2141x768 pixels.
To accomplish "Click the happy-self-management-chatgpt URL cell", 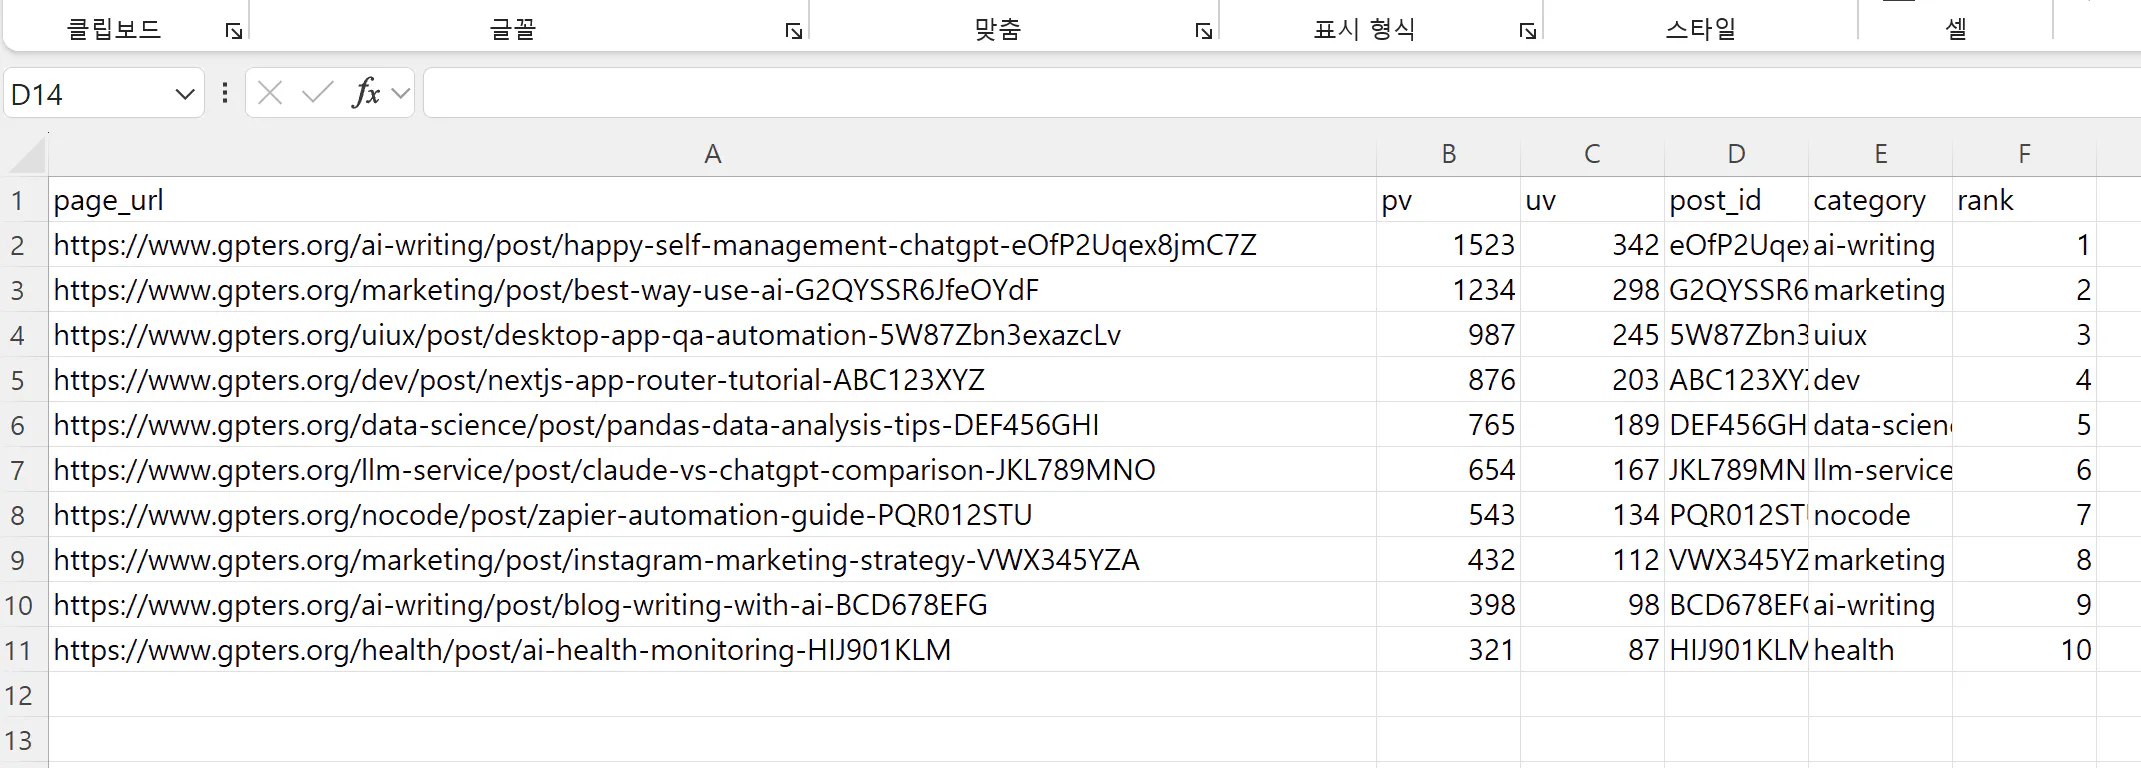I will point(655,245).
